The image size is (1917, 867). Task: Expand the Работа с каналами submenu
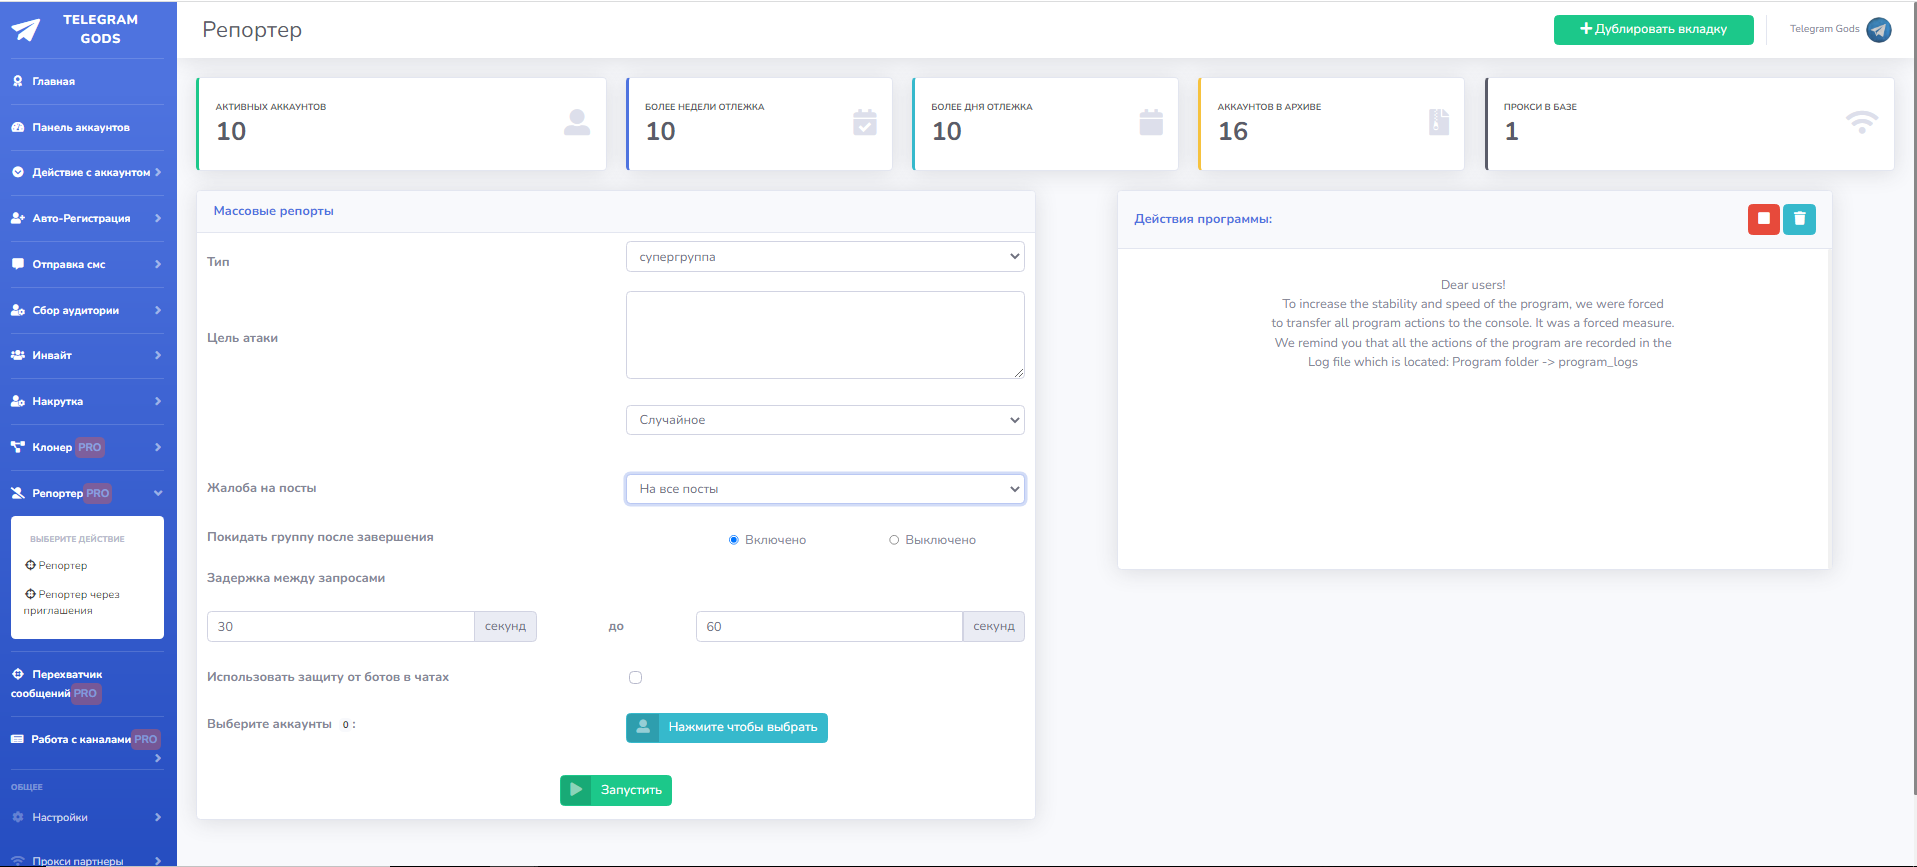158,758
